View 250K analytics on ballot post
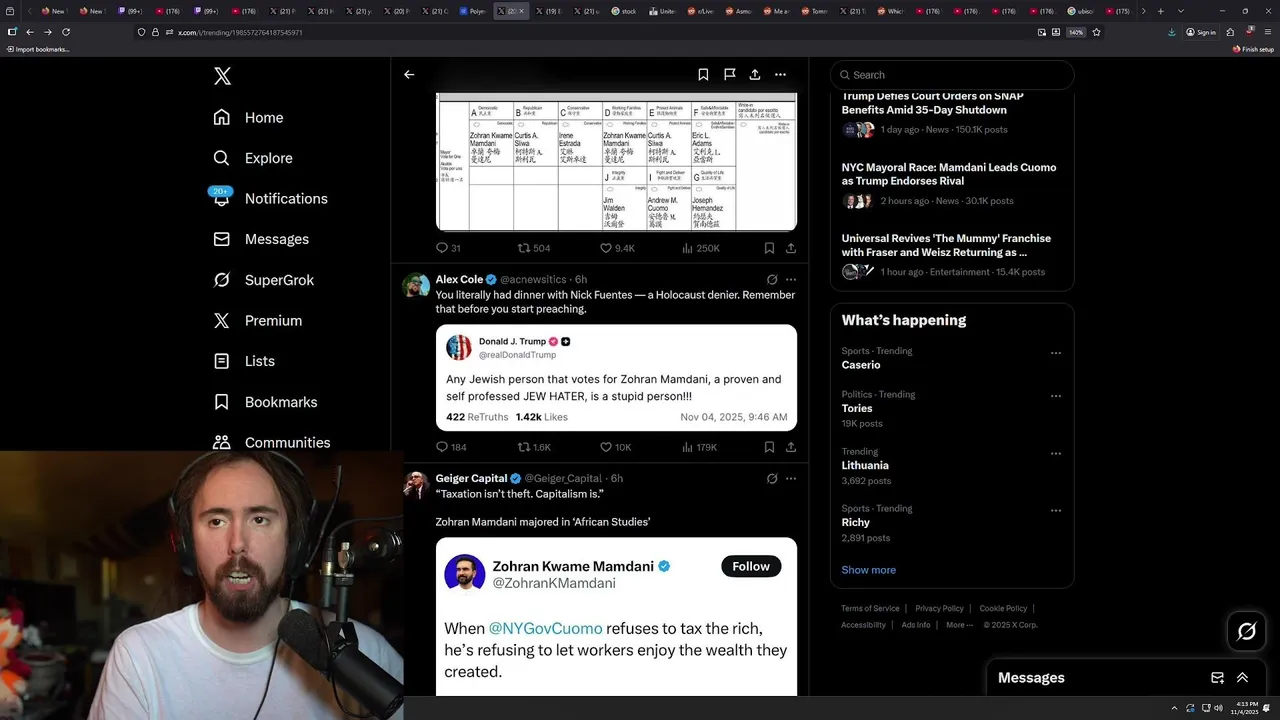The height and width of the screenshot is (720, 1280). [700, 248]
